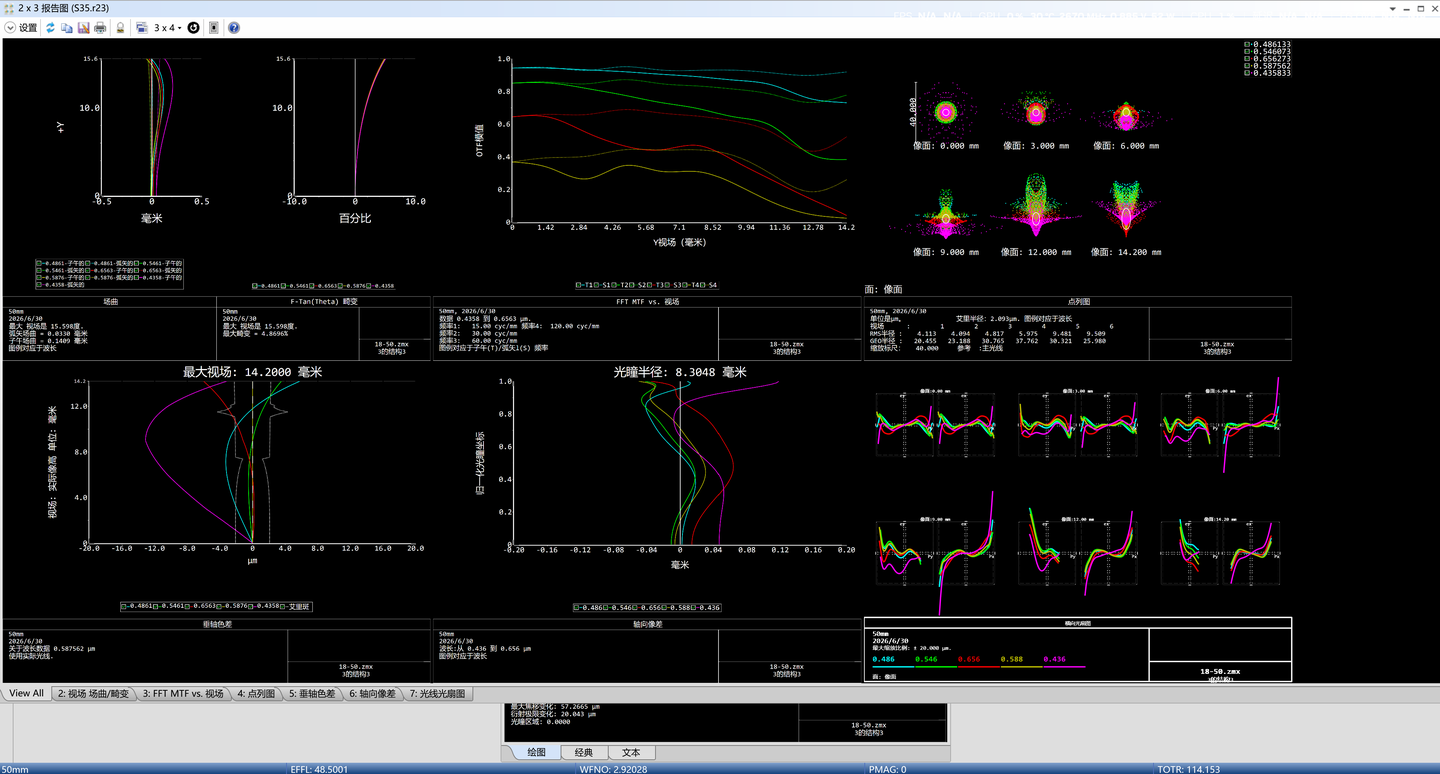Click the printer icon
The width and height of the screenshot is (1440, 774).
(x=100, y=28)
